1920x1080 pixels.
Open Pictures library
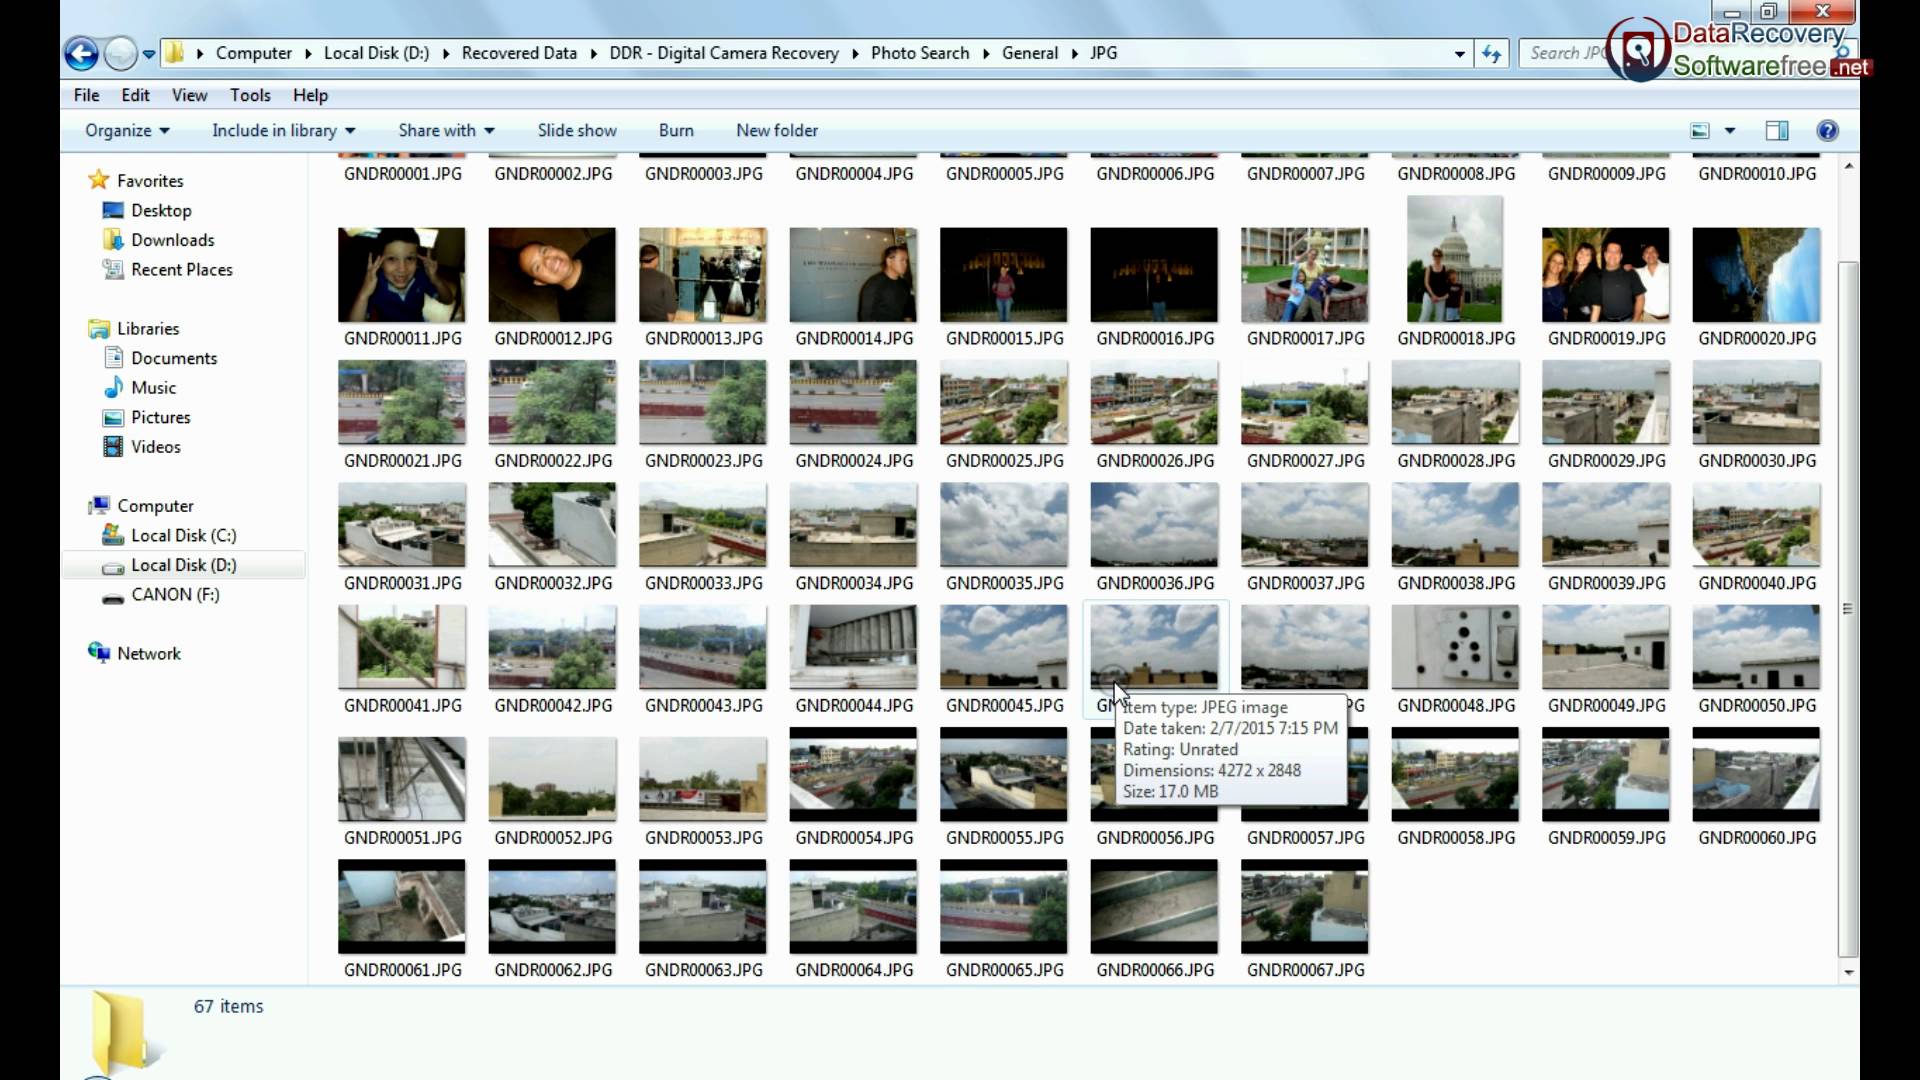(x=146, y=418)
